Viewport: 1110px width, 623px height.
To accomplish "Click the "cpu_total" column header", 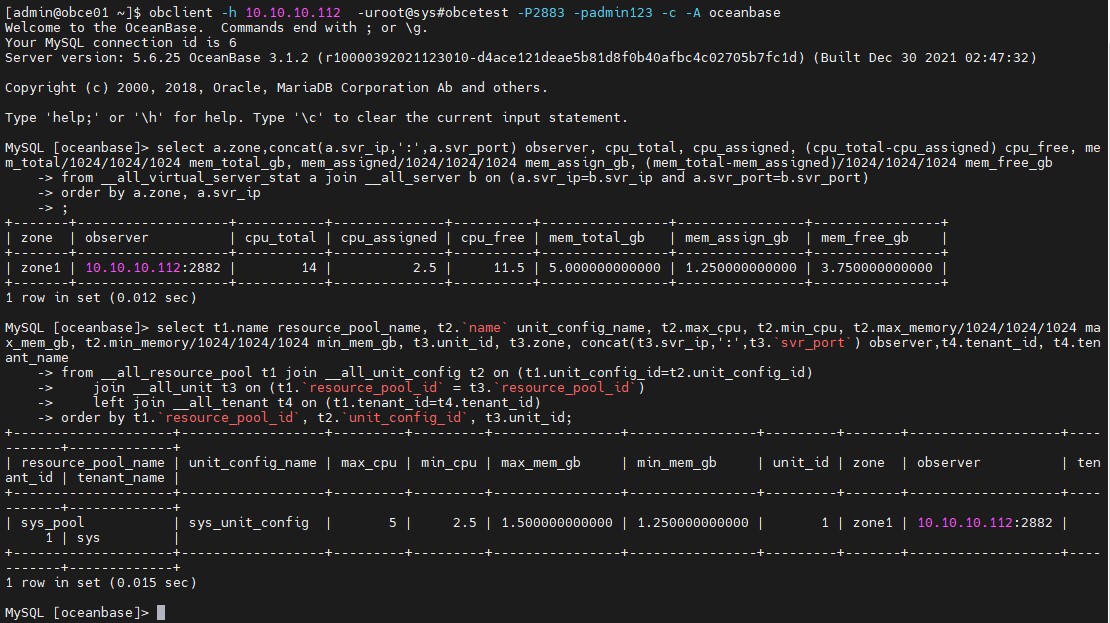I will point(280,238).
